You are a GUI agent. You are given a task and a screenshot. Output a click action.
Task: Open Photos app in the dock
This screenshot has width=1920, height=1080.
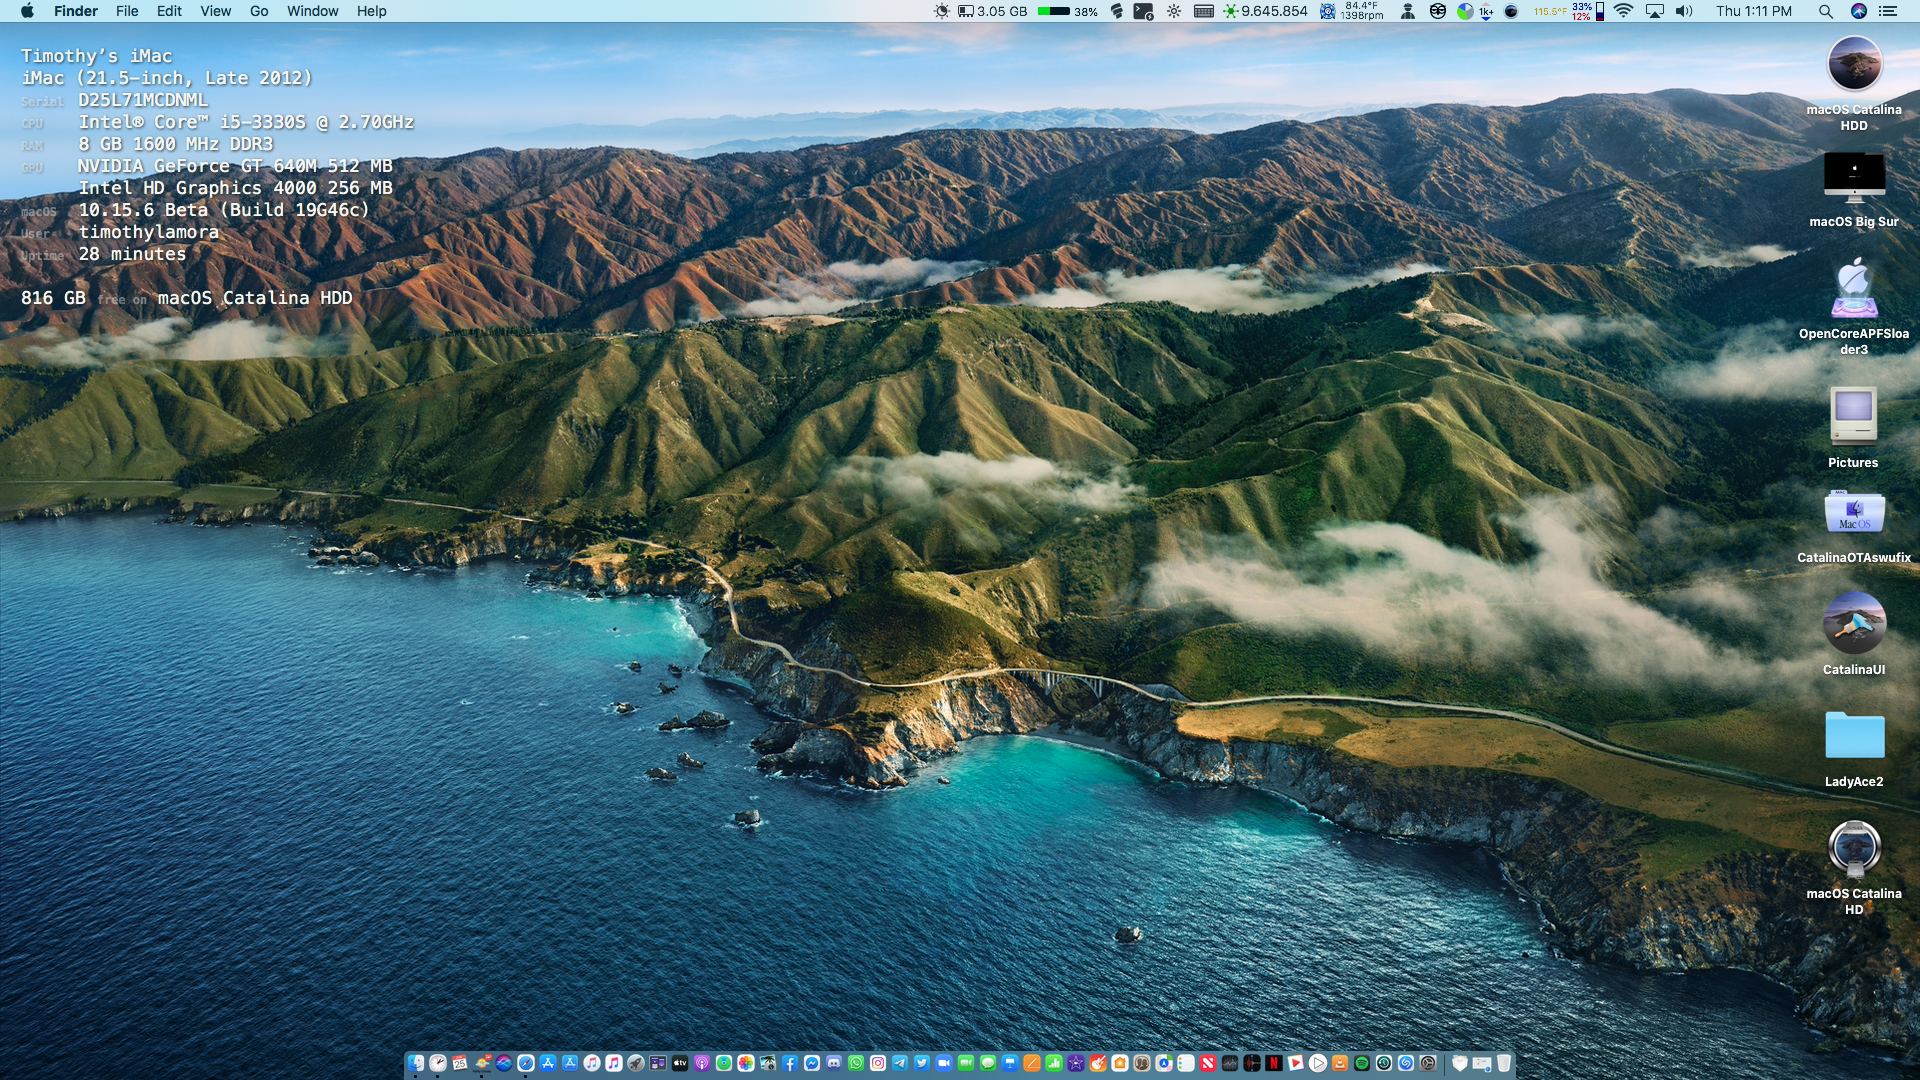[746, 1063]
